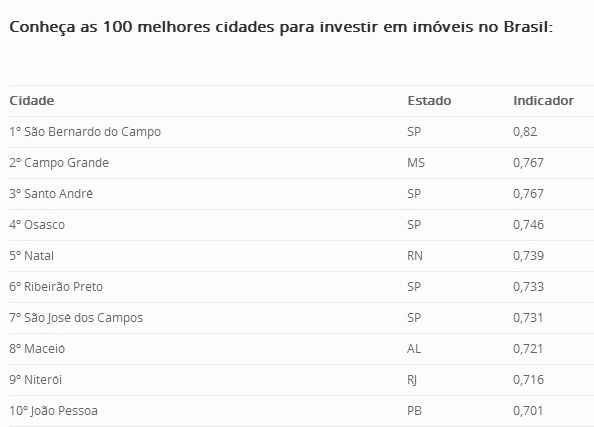Click the 0,701 indicator value
The height and width of the screenshot is (427, 594).
[528, 411]
